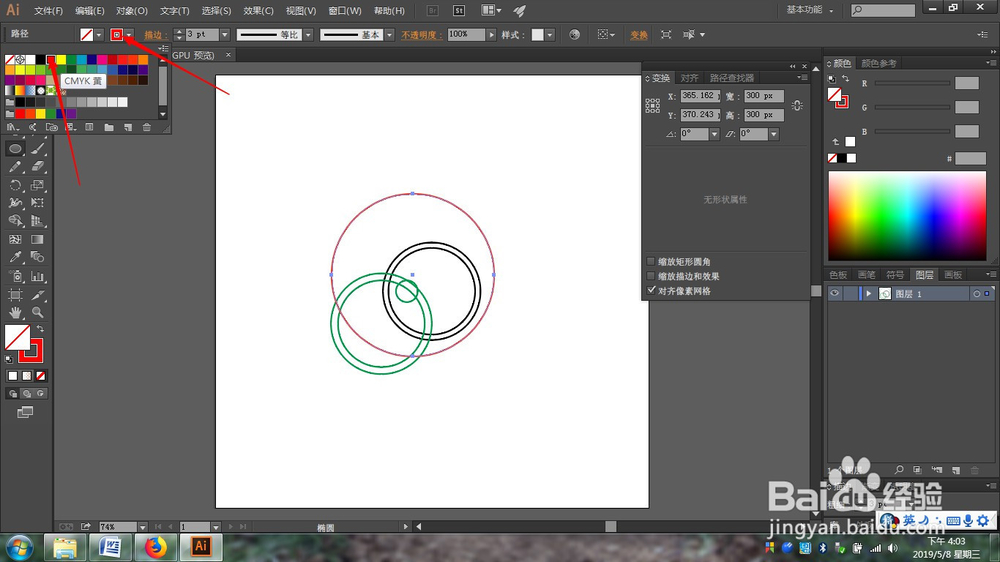Screen dimensions: 1000x562
Task: Select the Artboard tool
Action: (x=15, y=295)
